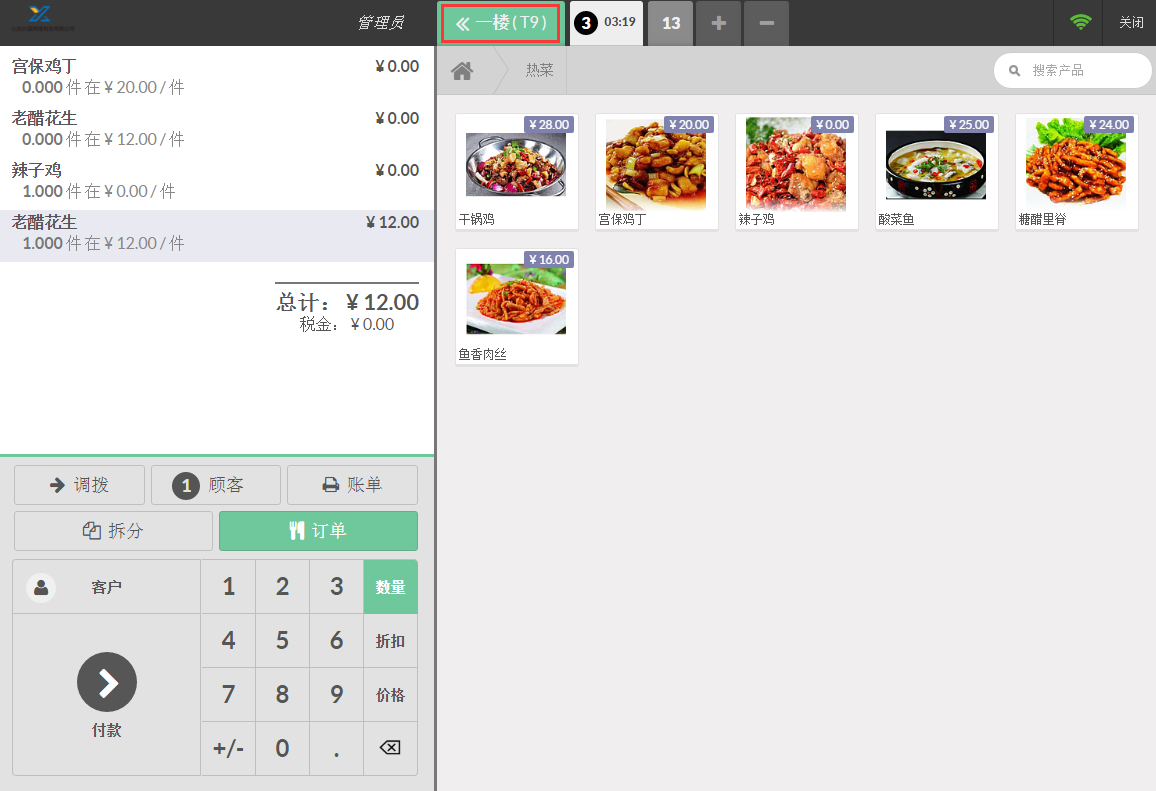Click the 拆分 split bill button

113,531
